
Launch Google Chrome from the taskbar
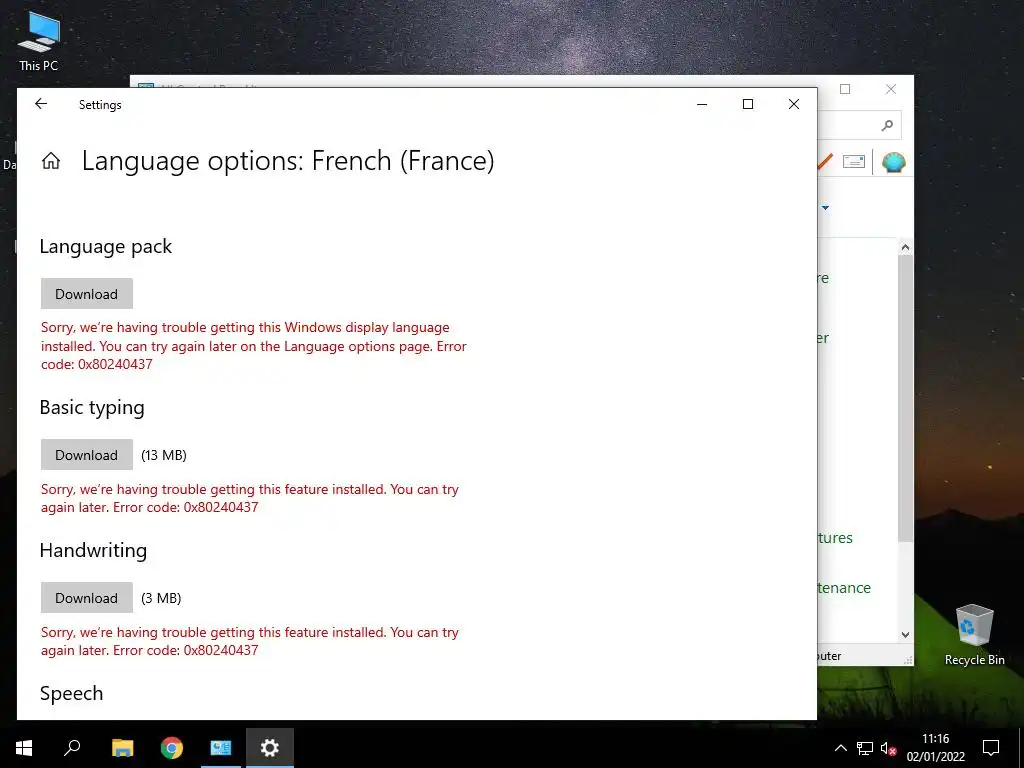(x=172, y=748)
